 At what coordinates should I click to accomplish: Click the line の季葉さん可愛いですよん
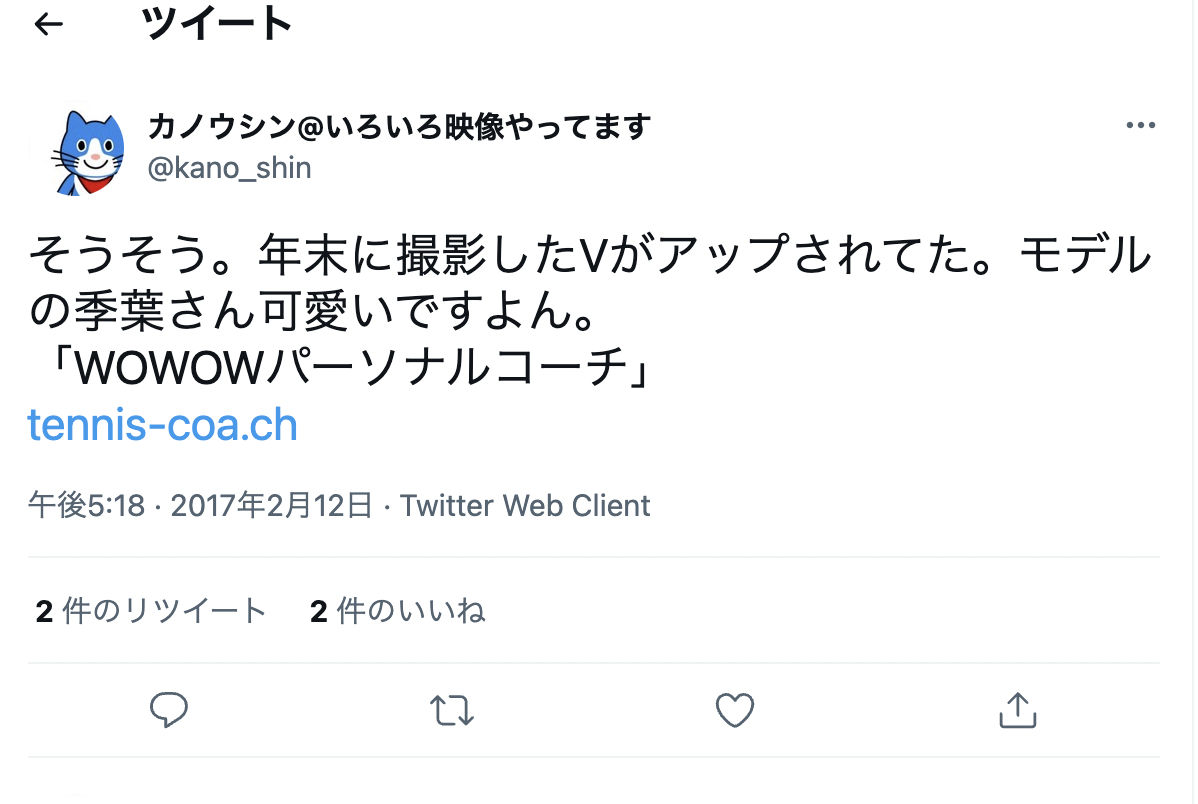312,311
